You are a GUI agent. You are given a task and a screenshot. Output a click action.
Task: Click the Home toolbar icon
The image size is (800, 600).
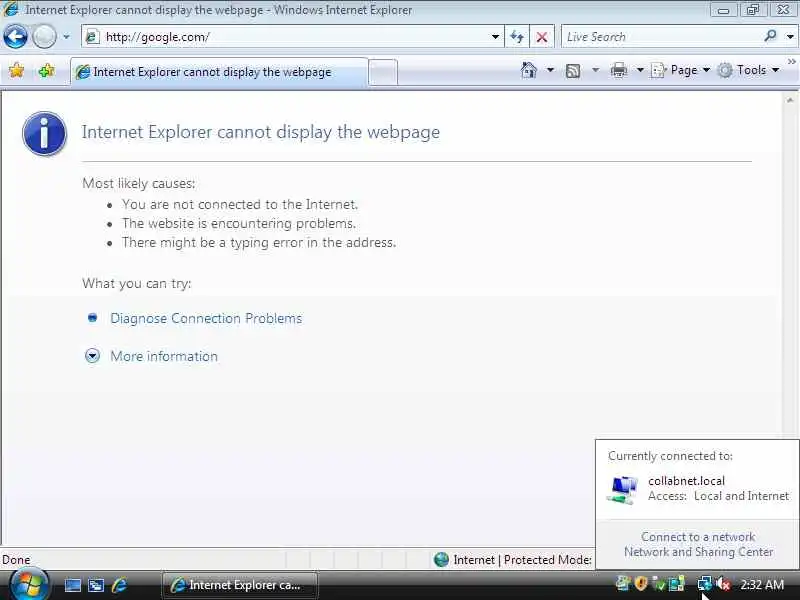pyautogui.click(x=529, y=70)
